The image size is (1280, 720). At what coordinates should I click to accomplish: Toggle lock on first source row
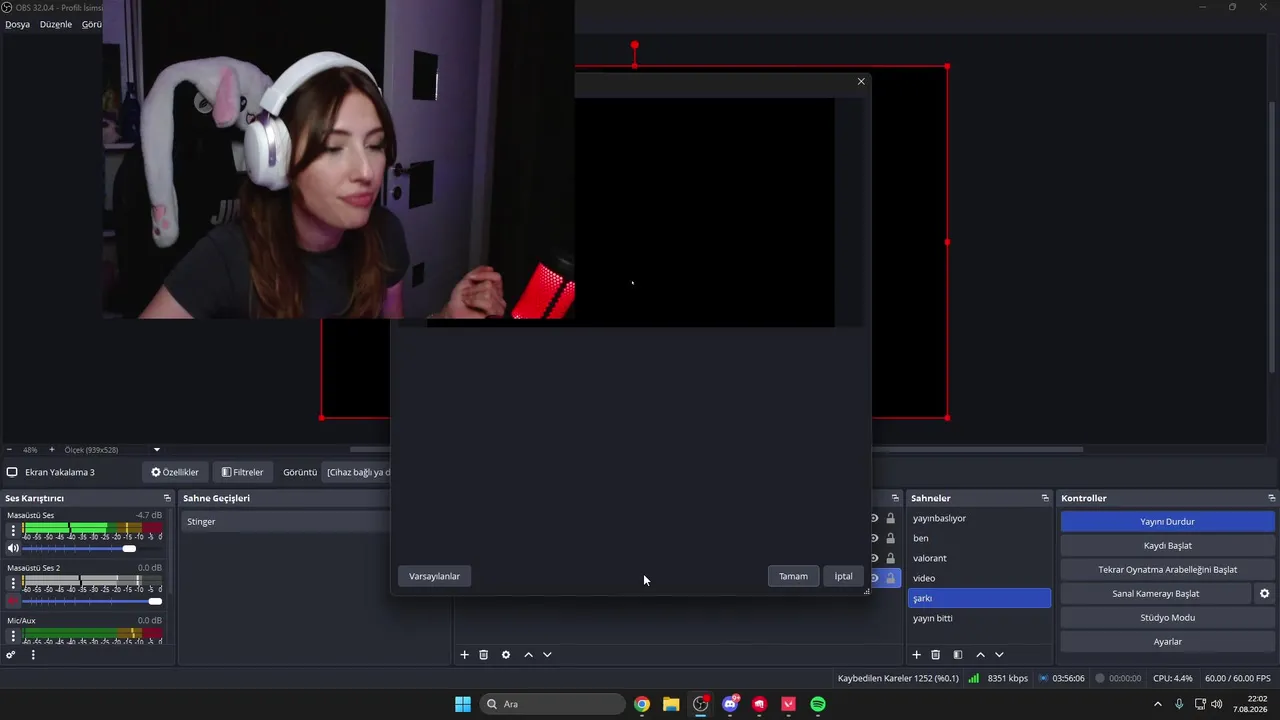(x=891, y=518)
